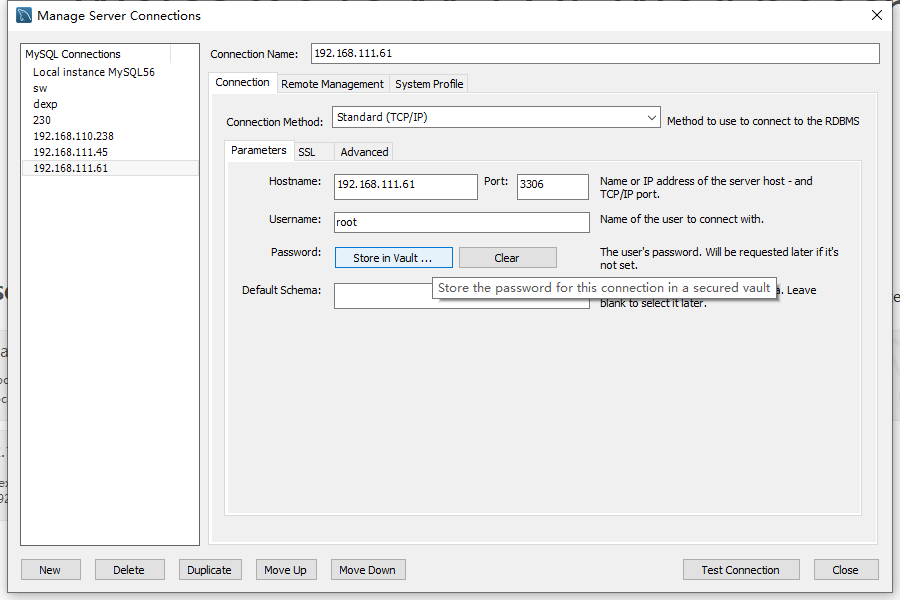Click Store in Vault button

pos(393,258)
